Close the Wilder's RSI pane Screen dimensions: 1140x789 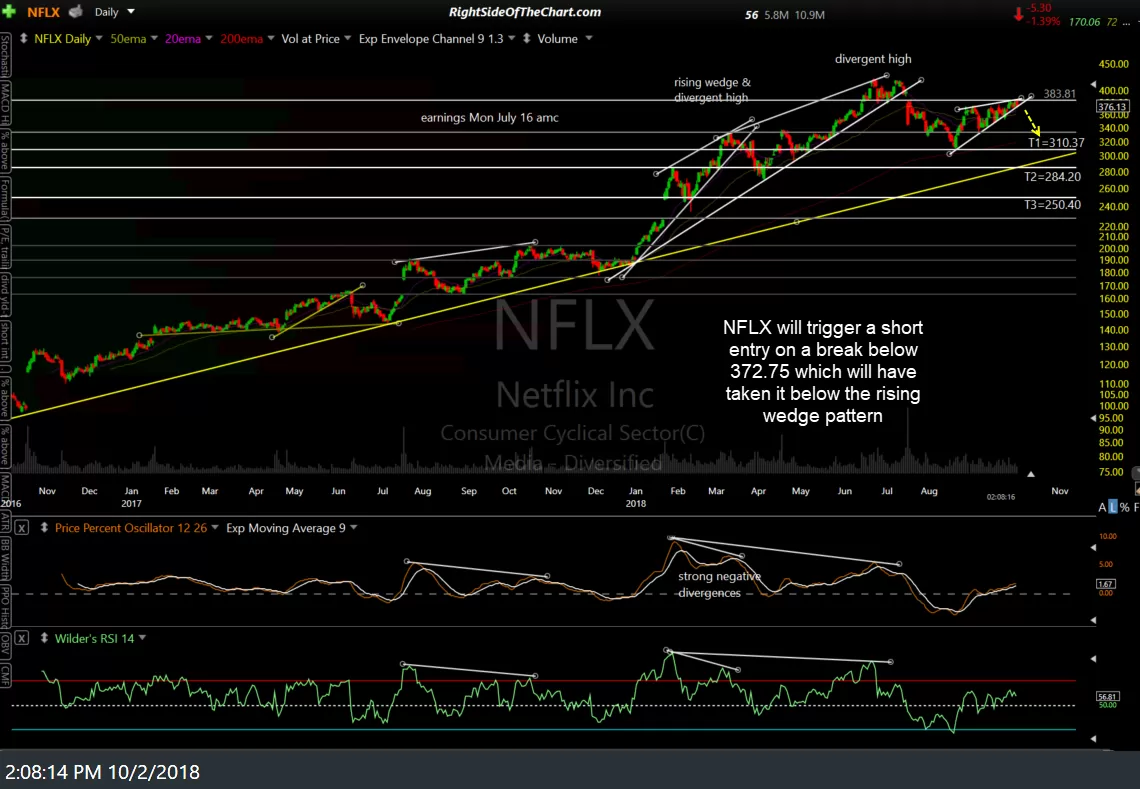pyautogui.click(x=22, y=638)
